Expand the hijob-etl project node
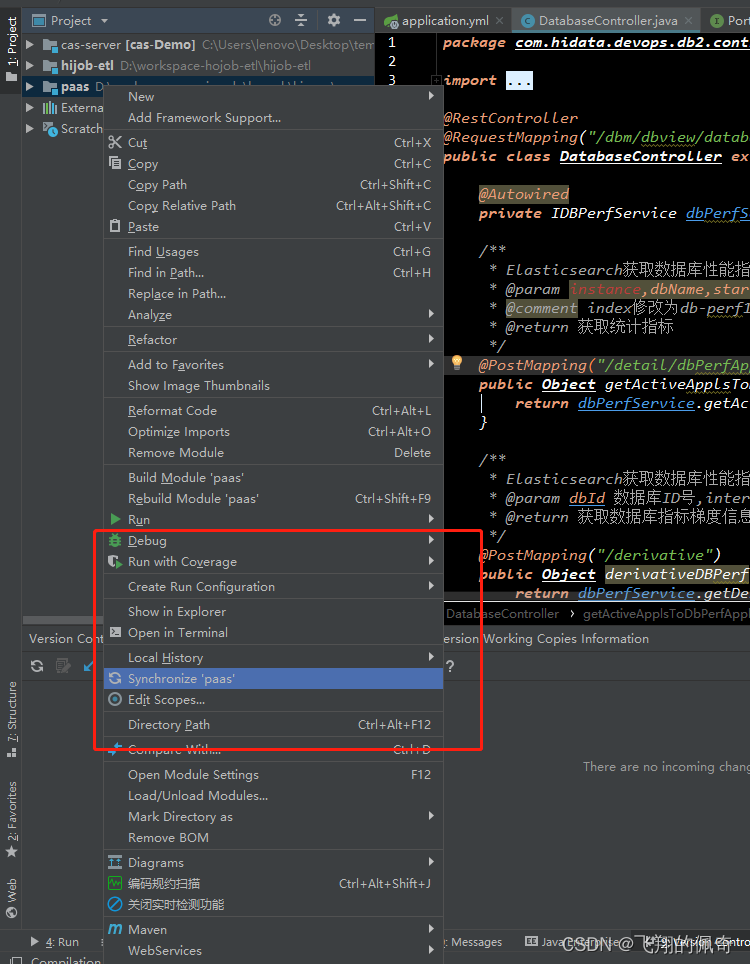 [30, 65]
